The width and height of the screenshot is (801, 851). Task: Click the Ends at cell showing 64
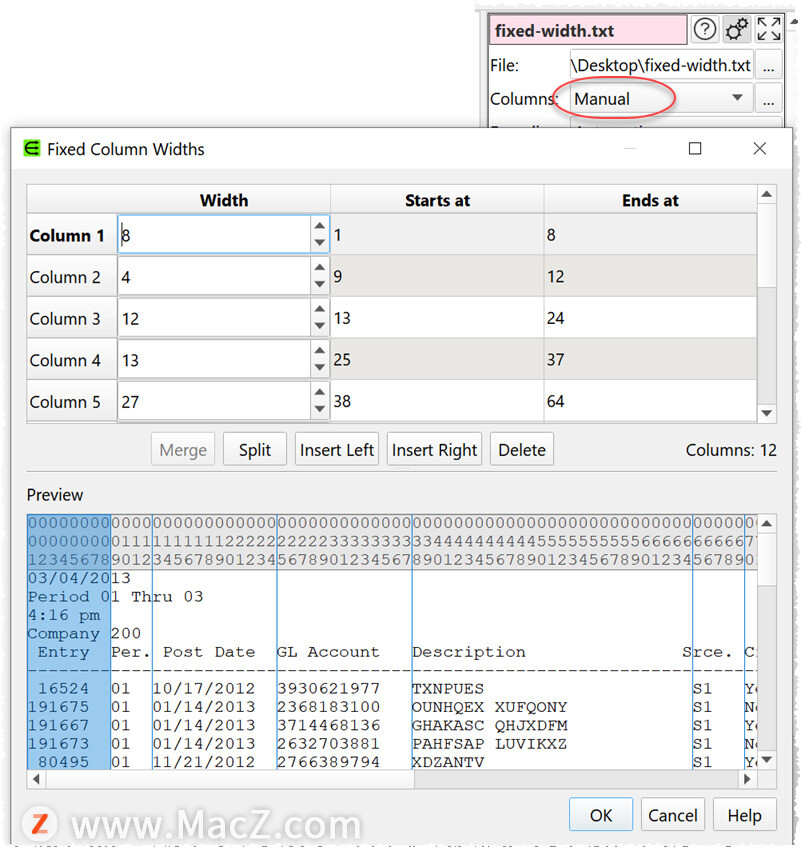(x=650, y=401)
